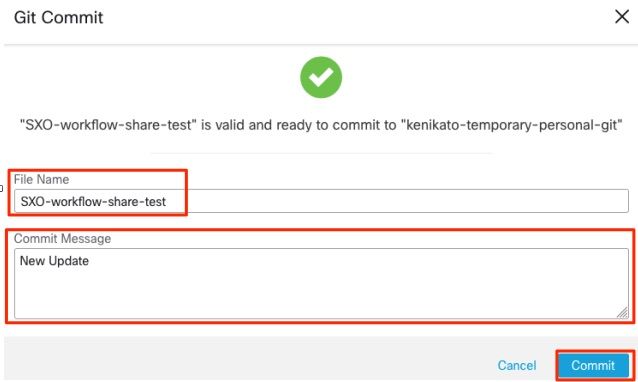Focus the File Name input field
The height and width of the screenshot is (382, 638).
pos(321,201)
